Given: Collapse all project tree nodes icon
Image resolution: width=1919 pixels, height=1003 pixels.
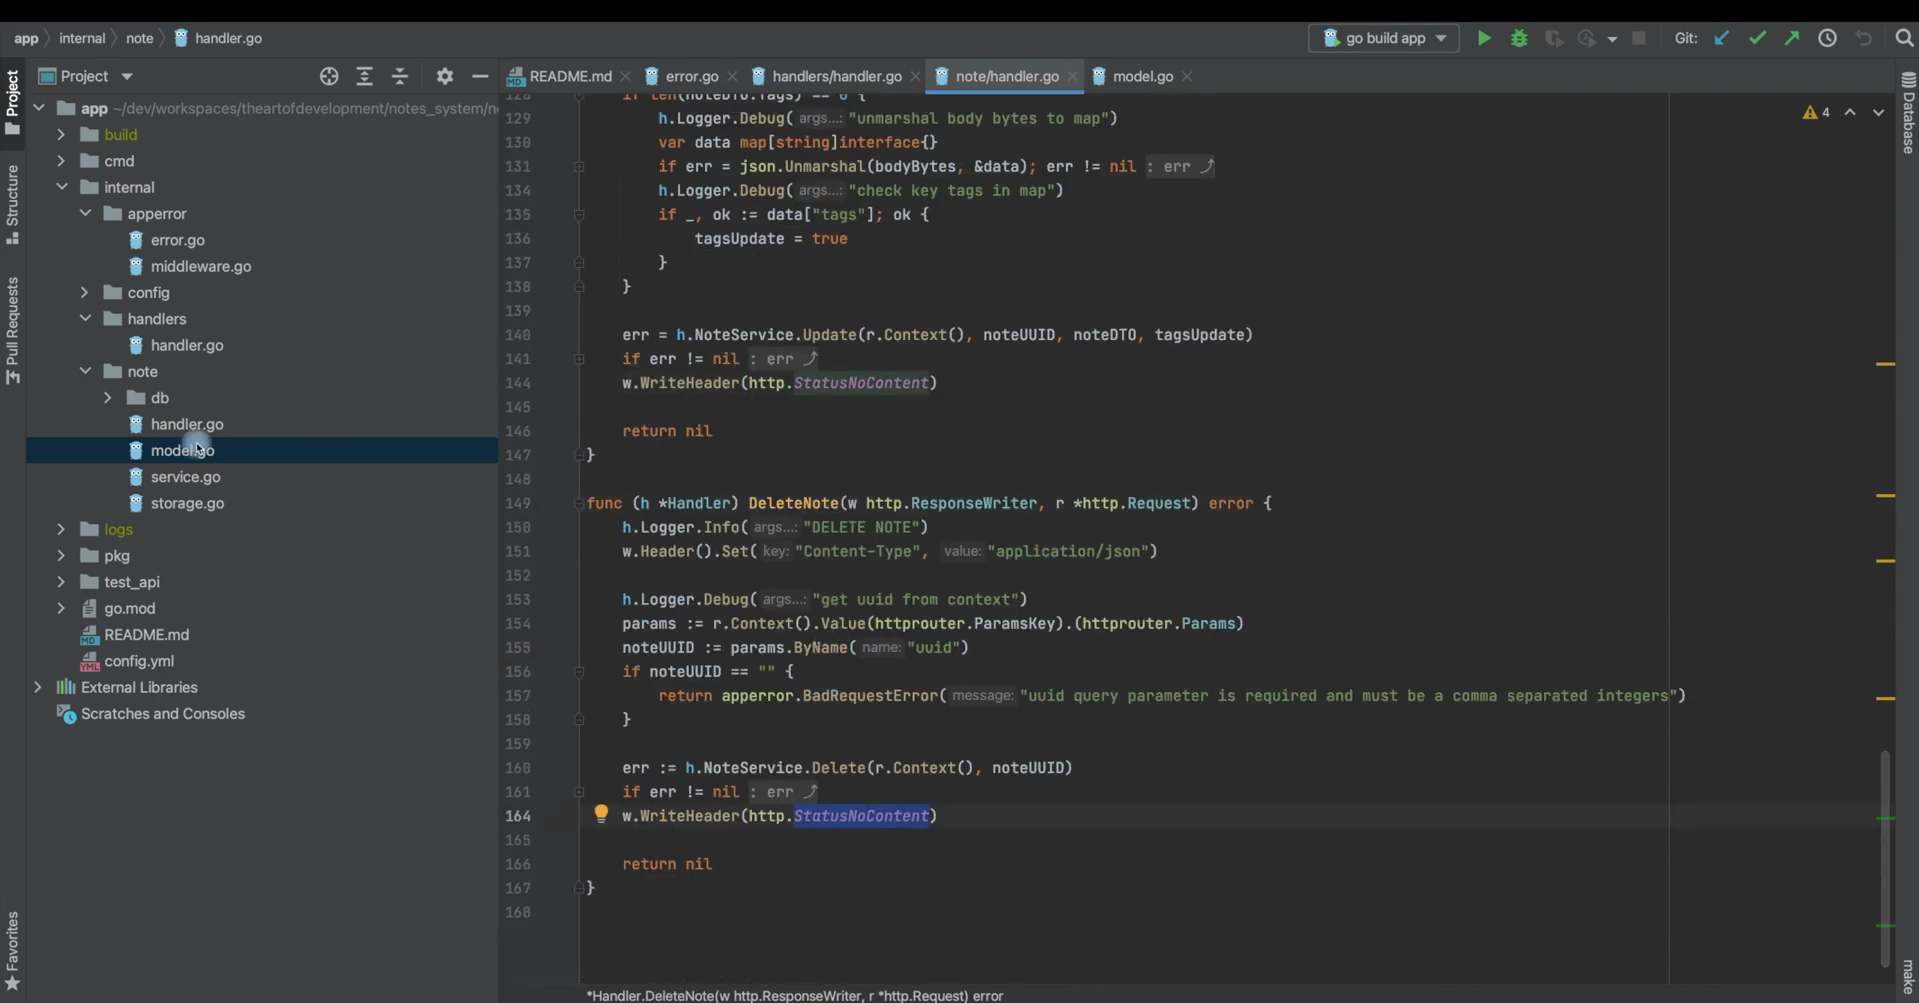Looking at the screenshot, I should coord(400,76).
